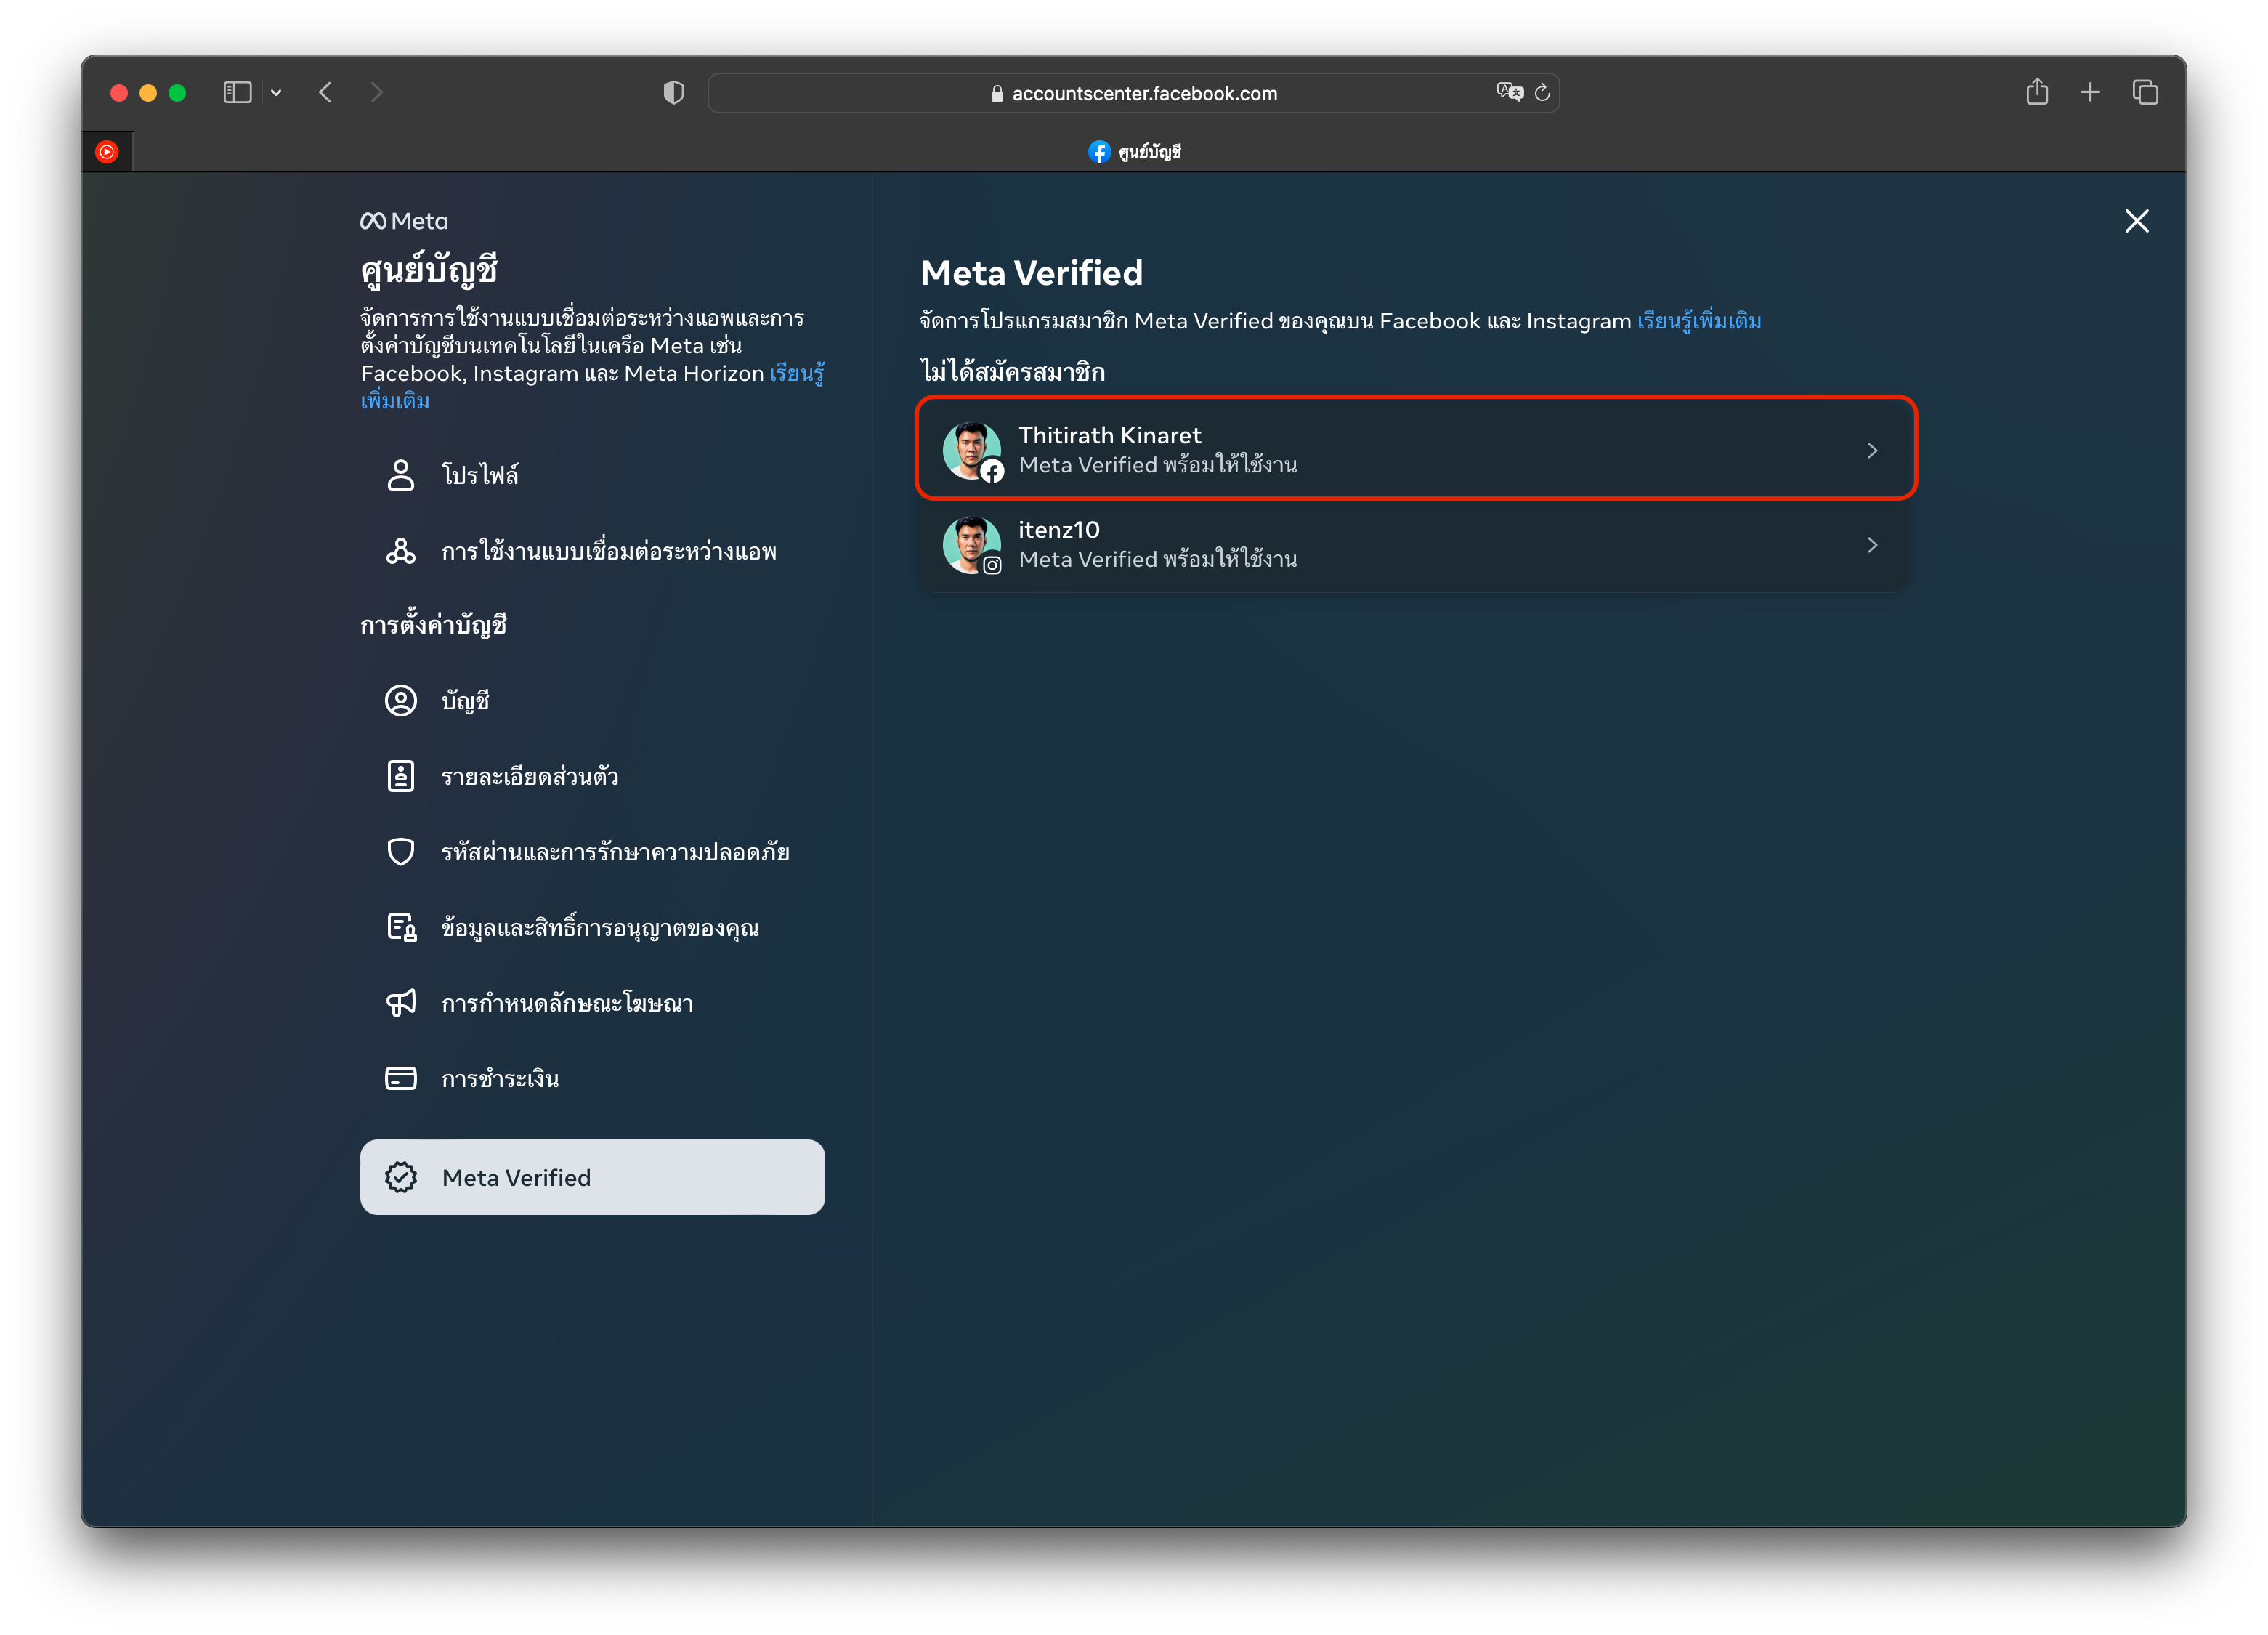Click the privacy shield icon
This screenshot has width=2268, height=1635.
point(673,93)
